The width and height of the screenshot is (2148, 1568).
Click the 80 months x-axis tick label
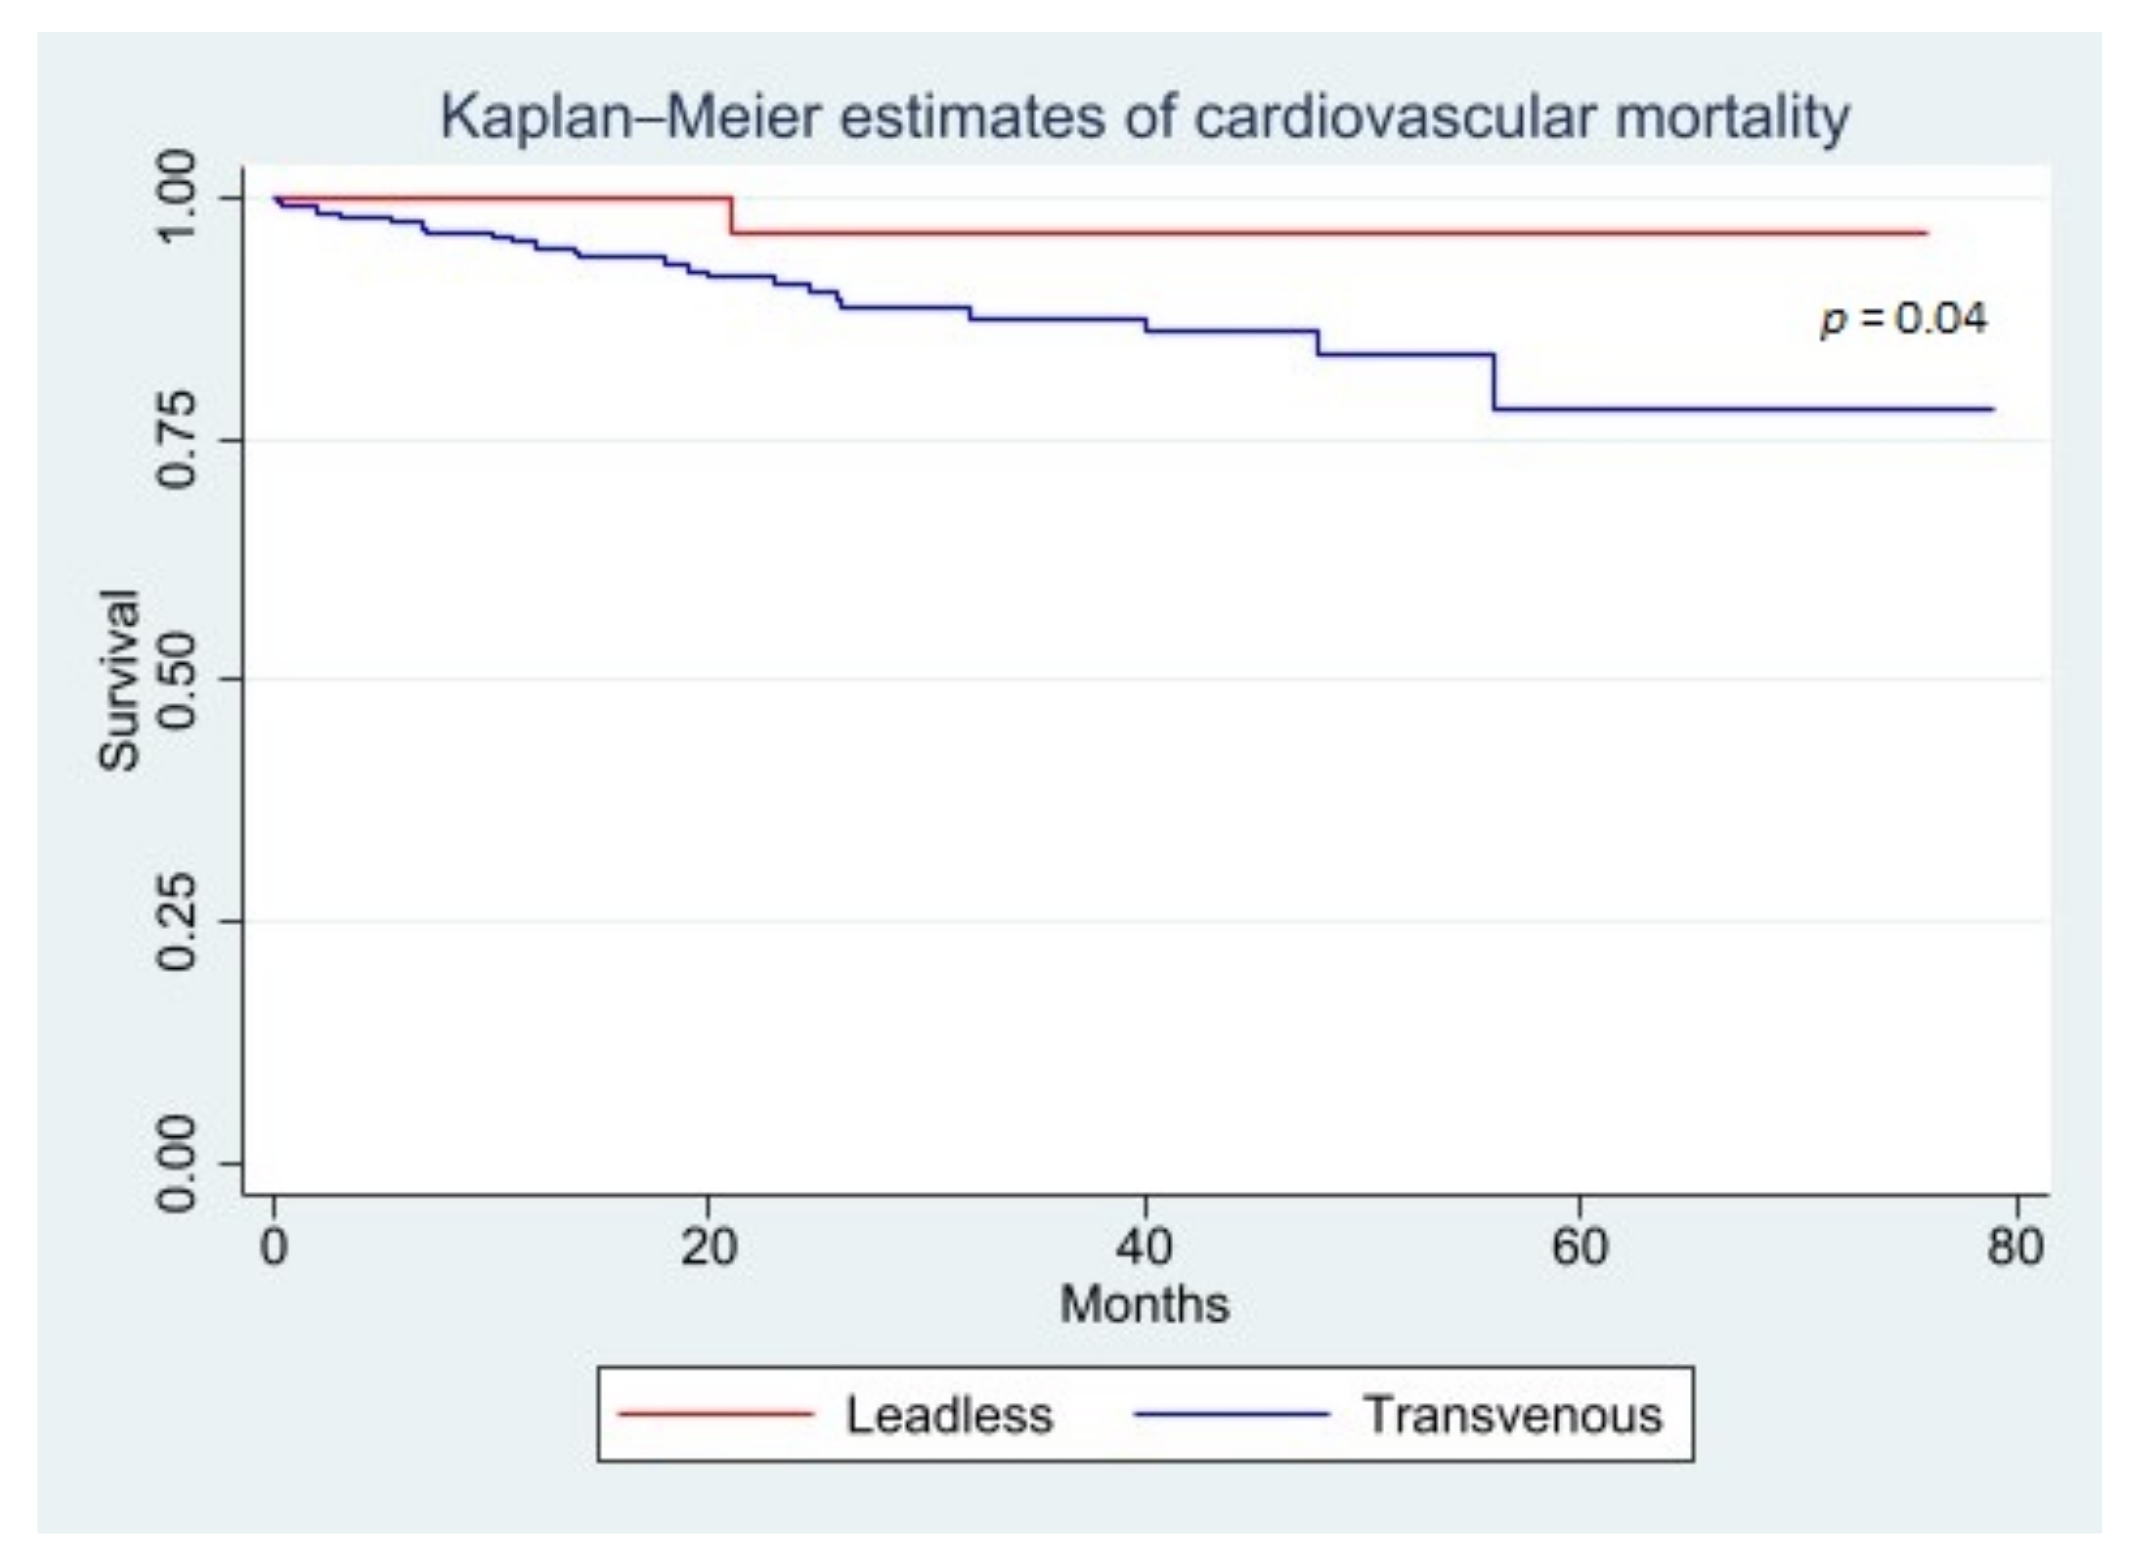tap(2014, 1248)
